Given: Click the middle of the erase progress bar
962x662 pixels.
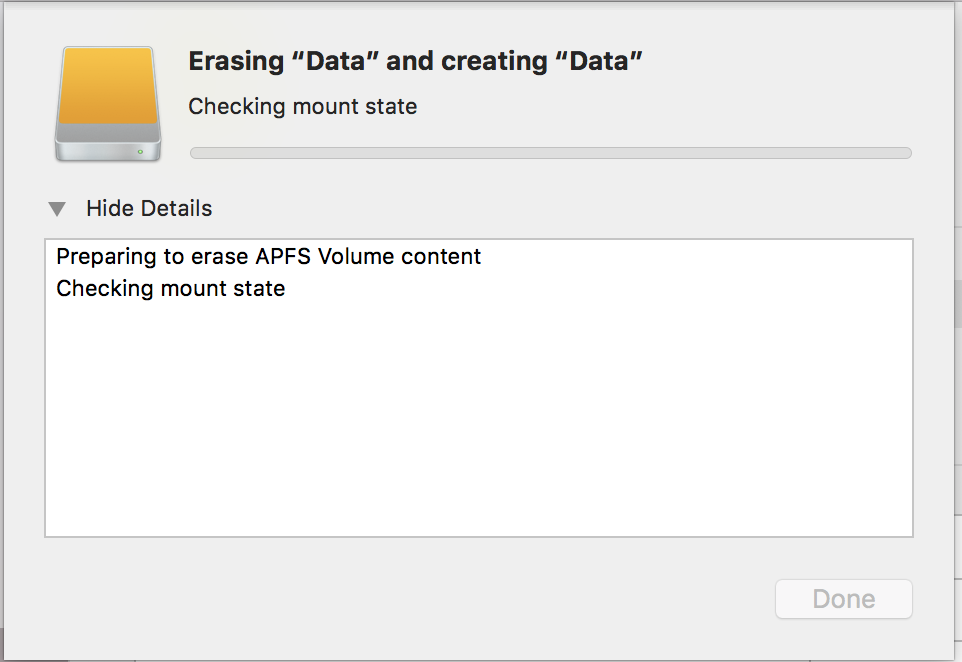Looking at the screenshot, I should [550, 153].
